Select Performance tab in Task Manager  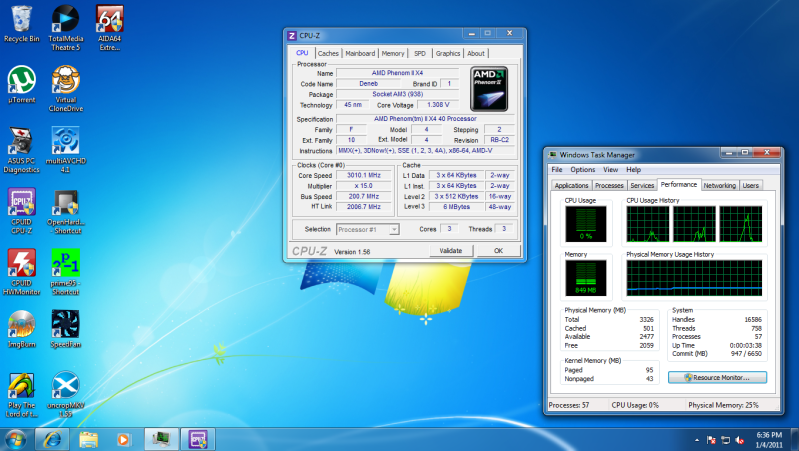point(679,184)
